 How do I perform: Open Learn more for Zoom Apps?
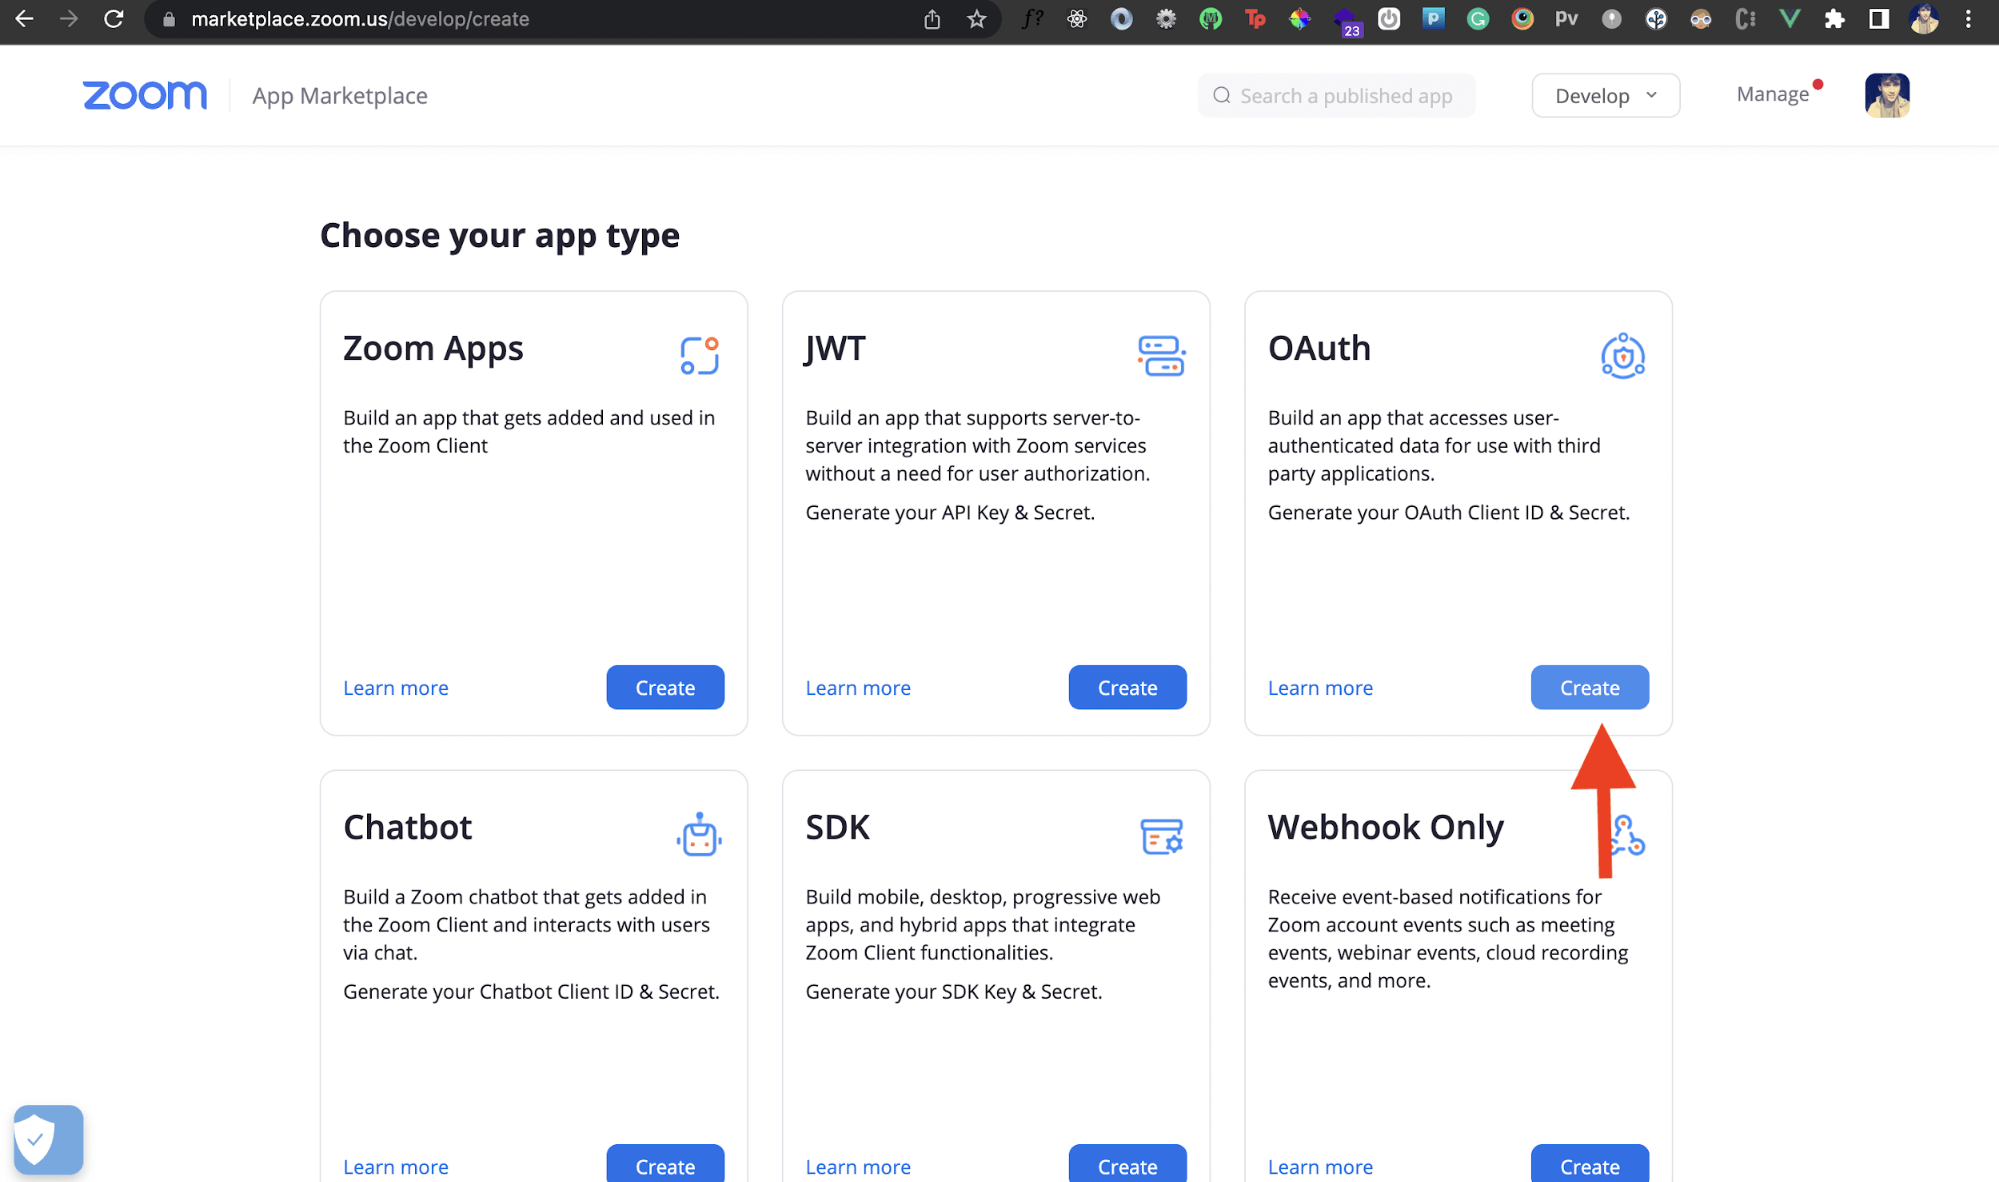396,688
